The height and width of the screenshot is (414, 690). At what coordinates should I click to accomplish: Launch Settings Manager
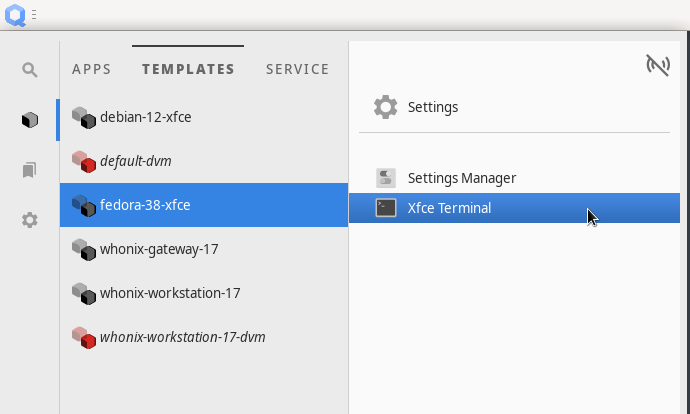[x=461, y=178]
